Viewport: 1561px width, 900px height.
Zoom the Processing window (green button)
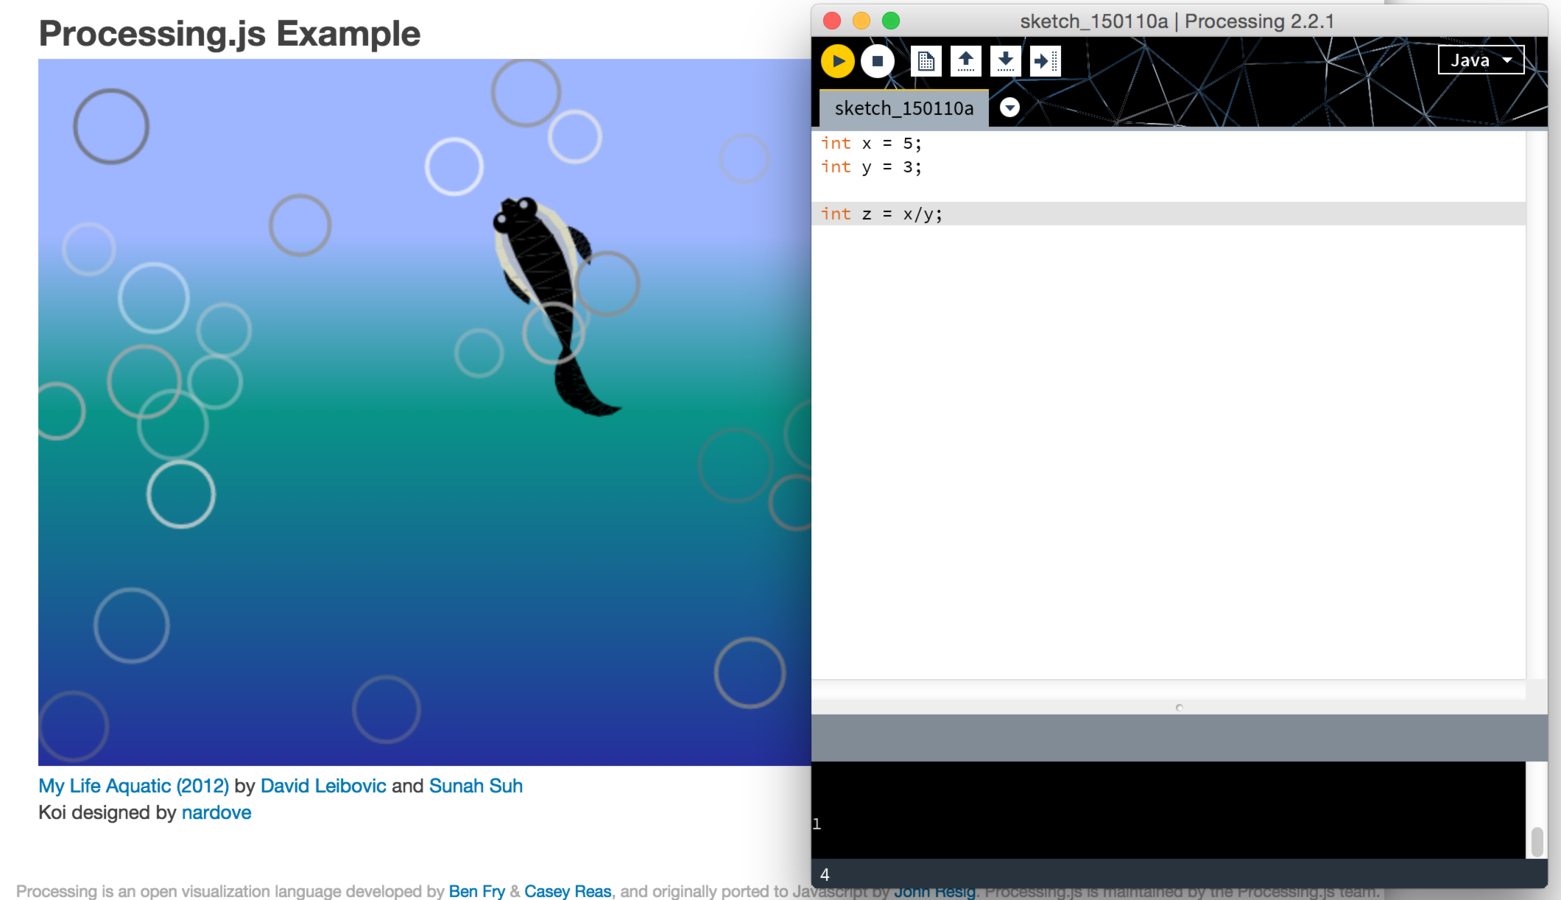pyautogui.click(x=891, y=20)
